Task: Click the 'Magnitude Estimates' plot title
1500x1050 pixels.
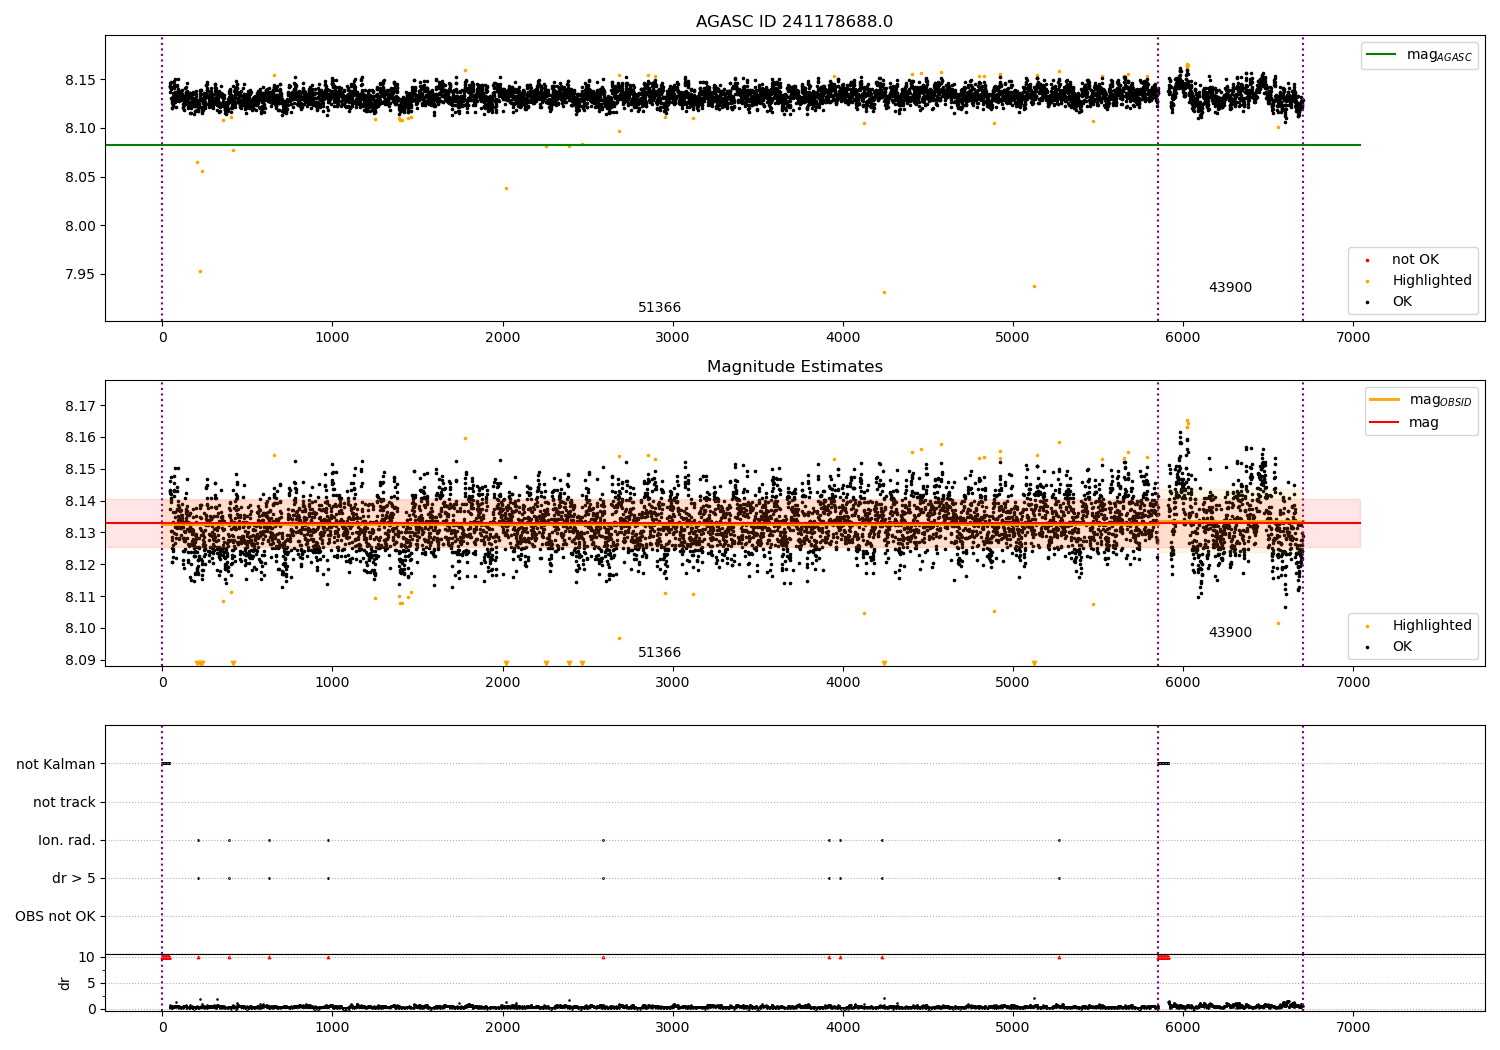Action: click(794, 367)
